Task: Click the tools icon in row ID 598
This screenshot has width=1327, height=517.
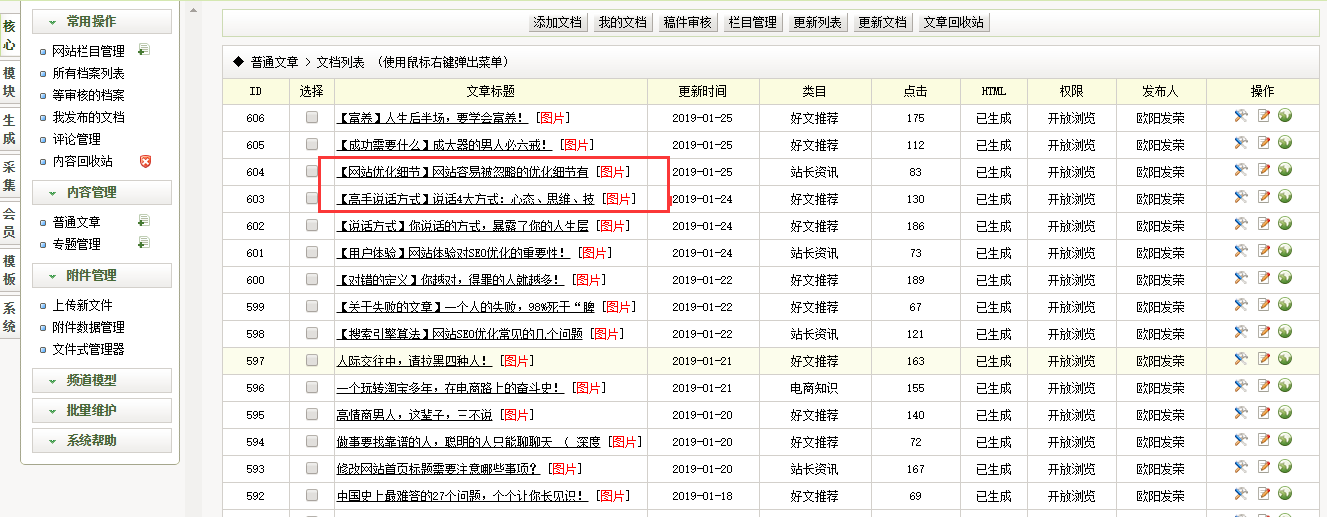Action: point(1241,332)
